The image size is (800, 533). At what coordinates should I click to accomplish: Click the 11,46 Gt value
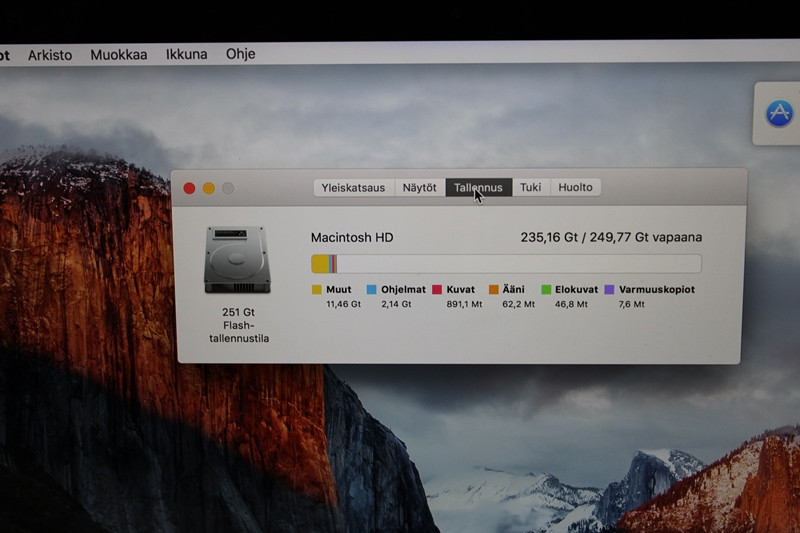343,304
